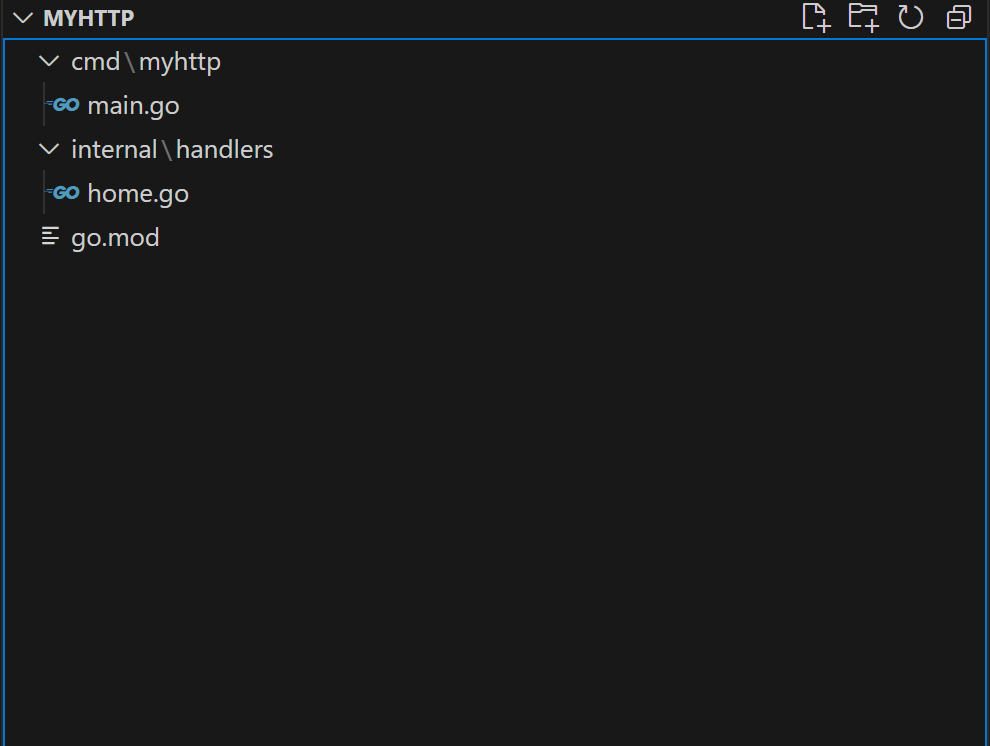Collapse the cmd\myhttp folder chevron
The width and height of the screenshot is (990, 746).
click(48, 62)
